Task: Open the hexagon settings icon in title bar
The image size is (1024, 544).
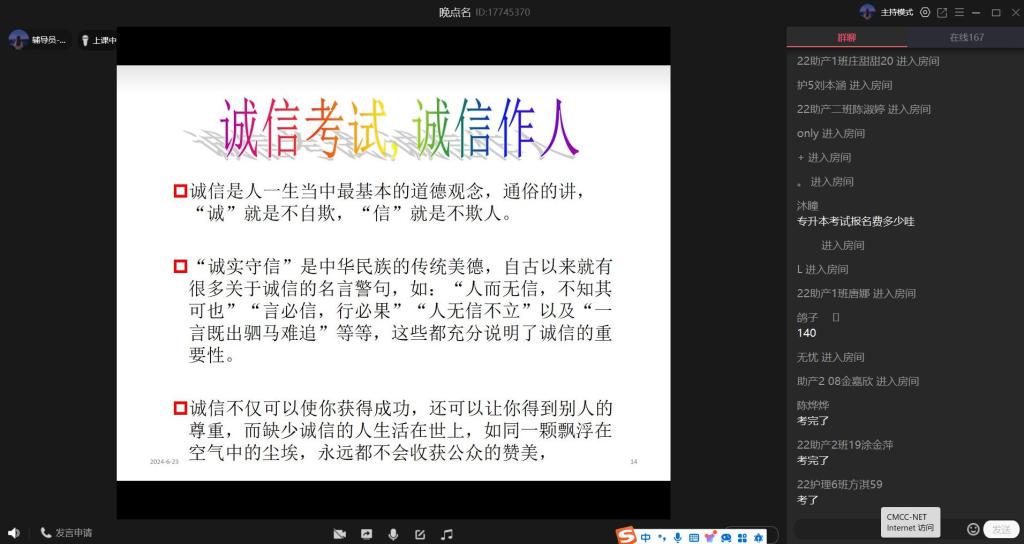Action: [x=925, y=12]
